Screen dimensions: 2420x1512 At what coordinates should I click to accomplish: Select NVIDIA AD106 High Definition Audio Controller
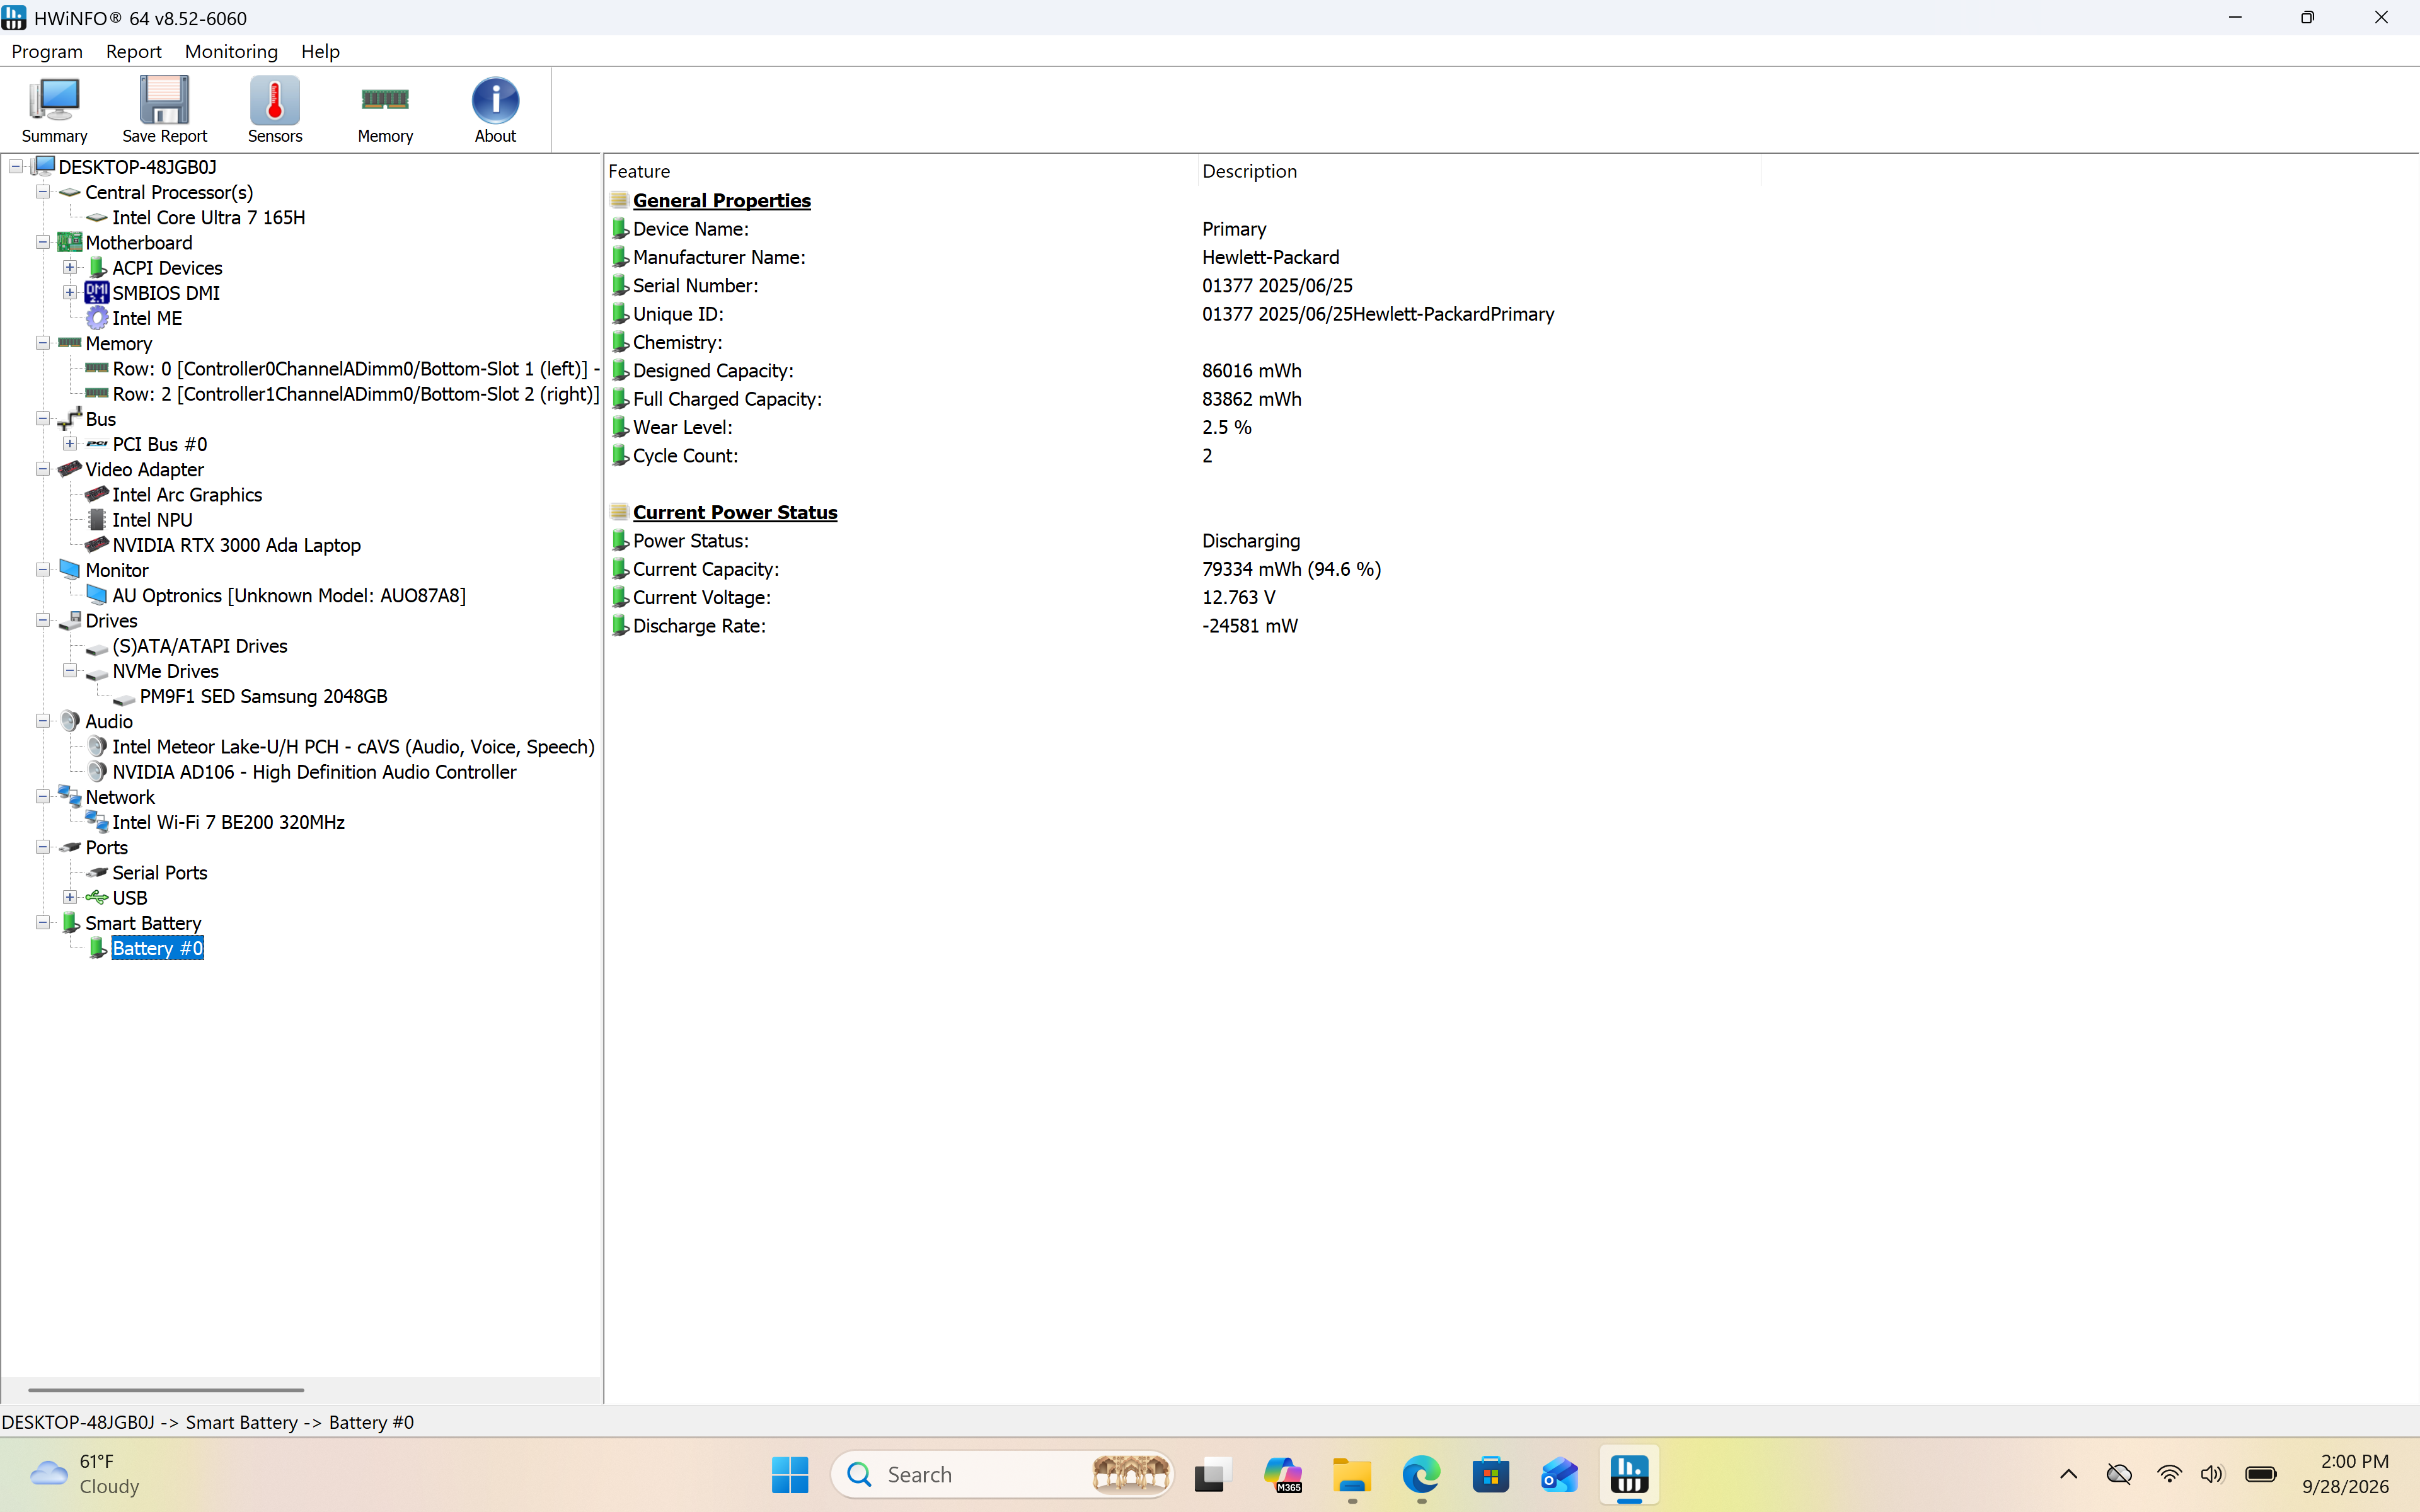pyautogui.click(x=314, y=772)
